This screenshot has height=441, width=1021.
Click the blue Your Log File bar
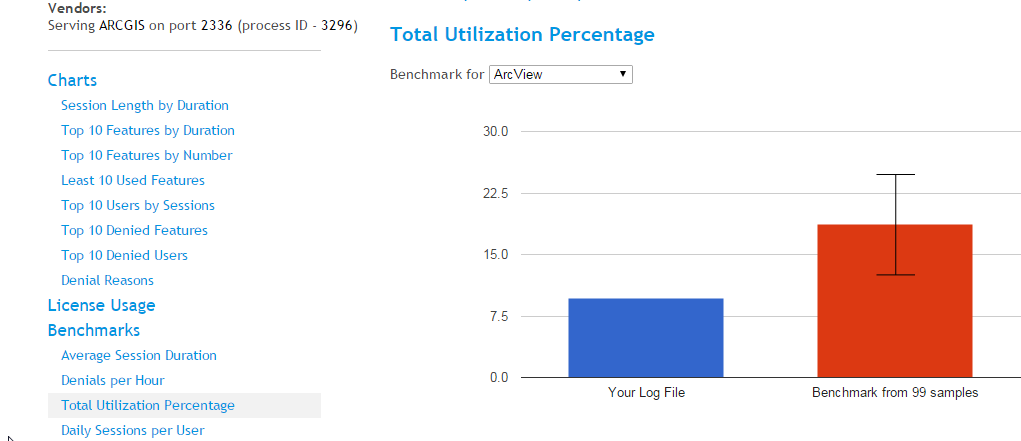pyautogui.click(x=645, y=338)
